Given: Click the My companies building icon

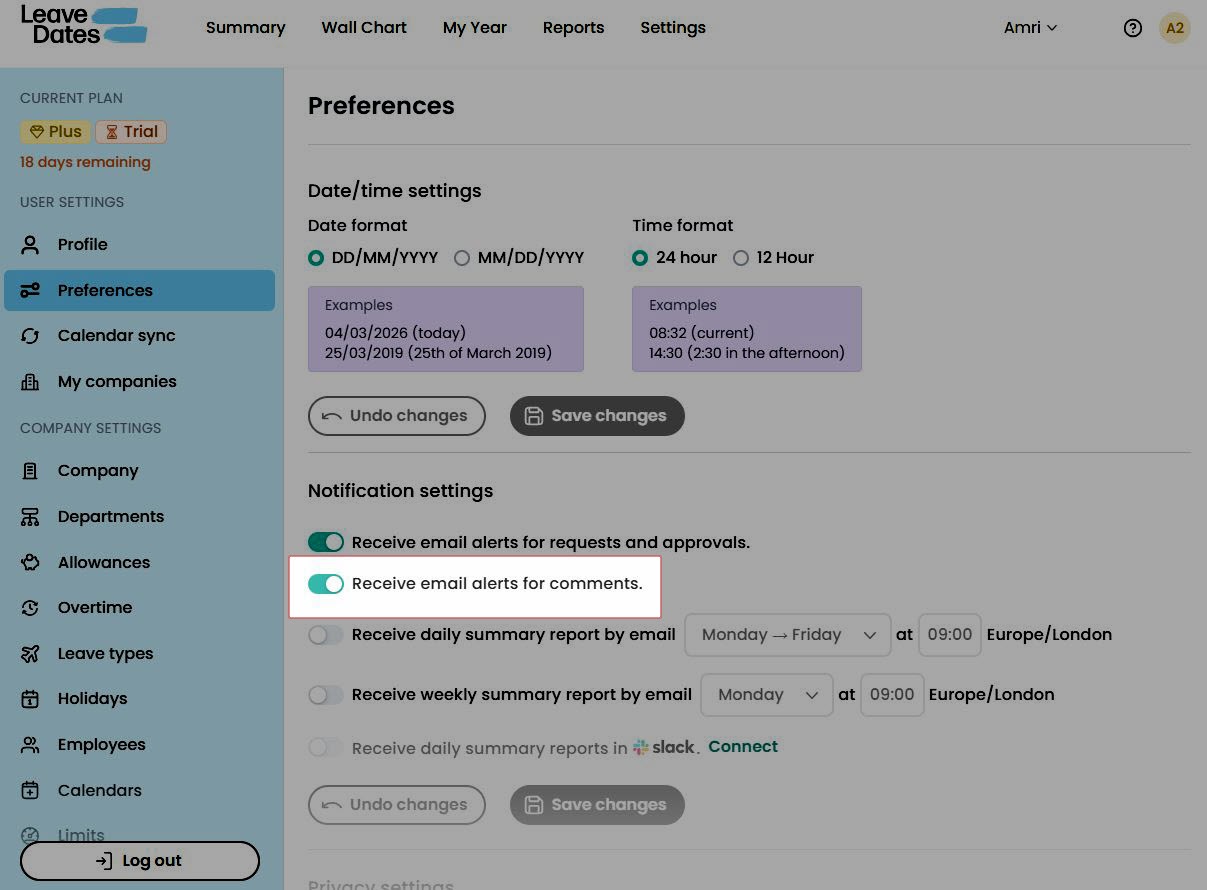Looking at the screenshot, I should click(x=30, y=382).
